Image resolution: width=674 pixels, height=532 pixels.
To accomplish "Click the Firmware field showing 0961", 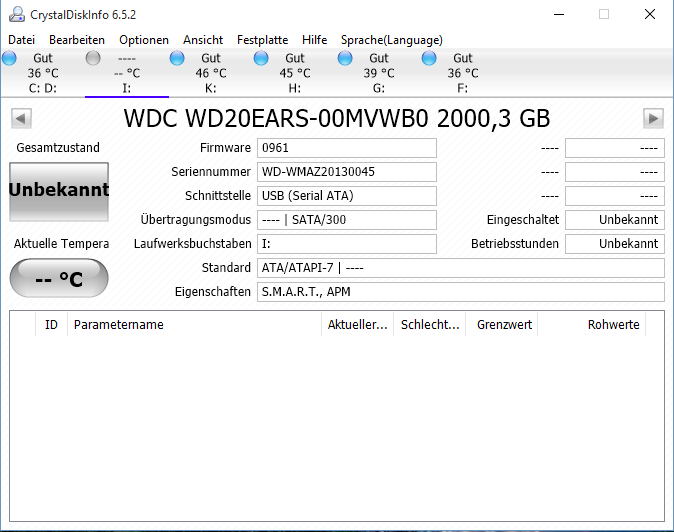I will [x=347, y=148].
